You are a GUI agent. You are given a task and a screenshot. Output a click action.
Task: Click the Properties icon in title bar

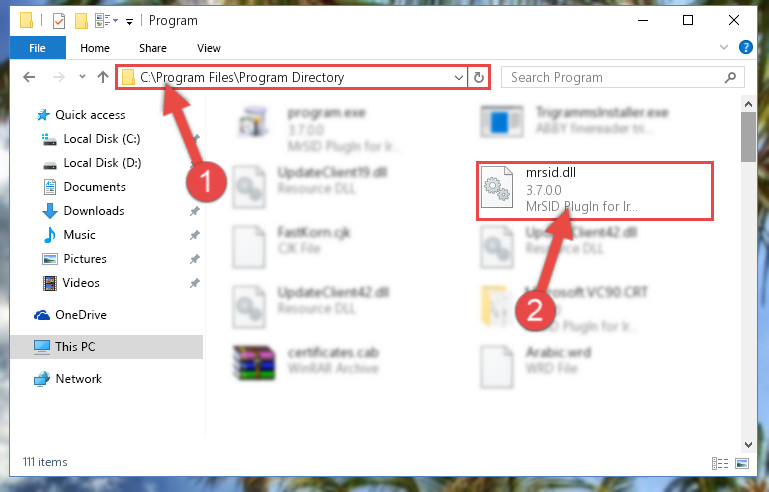click(x=59, y=21)
